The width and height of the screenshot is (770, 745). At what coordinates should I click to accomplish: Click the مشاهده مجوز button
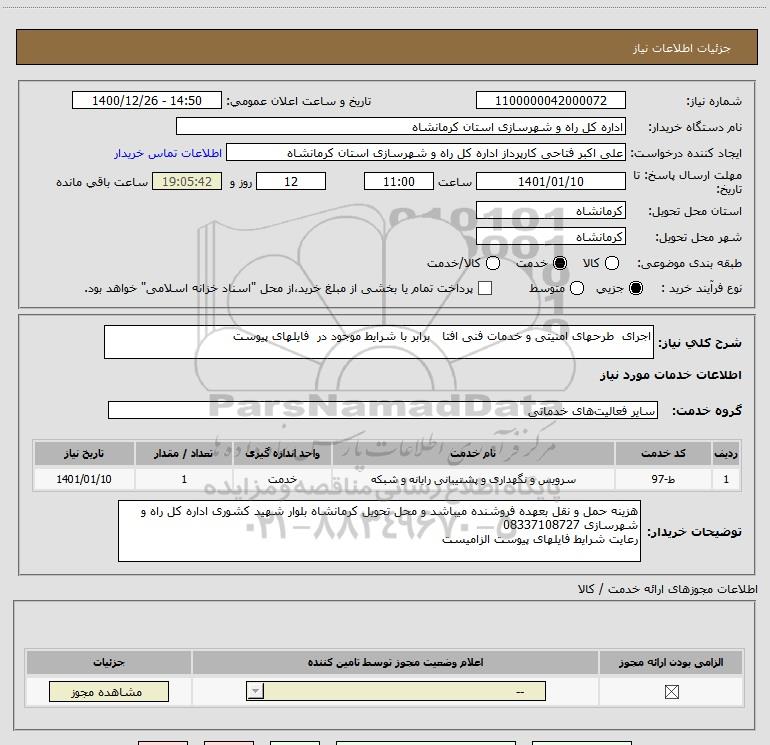[109, 691]
